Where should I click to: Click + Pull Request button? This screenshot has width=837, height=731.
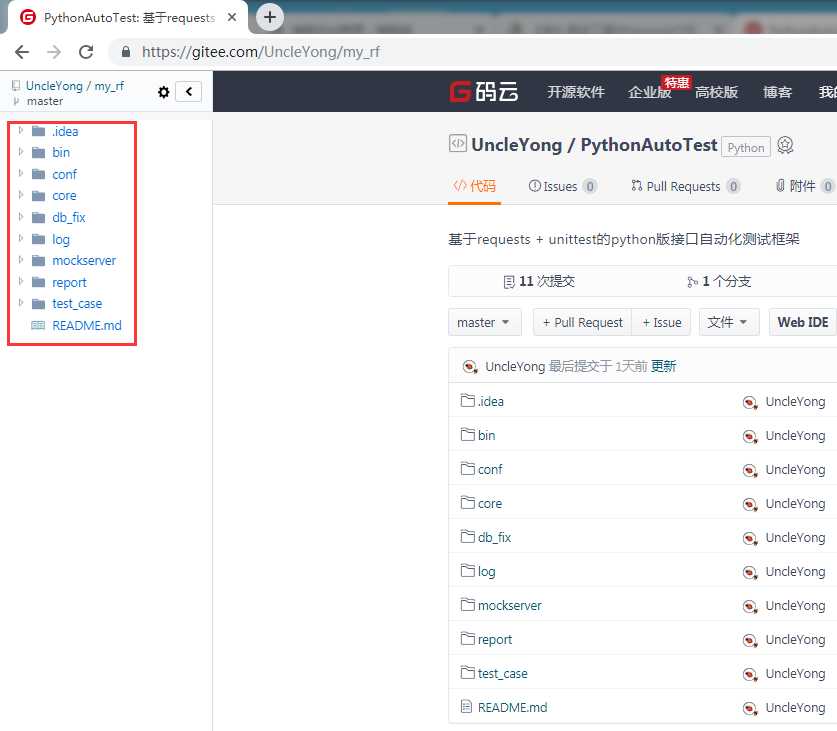tap(582, 322)
